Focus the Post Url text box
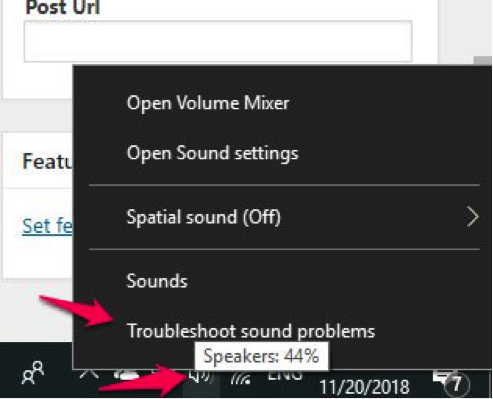The height and width of the screenshot is (399, 493). (x=218, y=41)
